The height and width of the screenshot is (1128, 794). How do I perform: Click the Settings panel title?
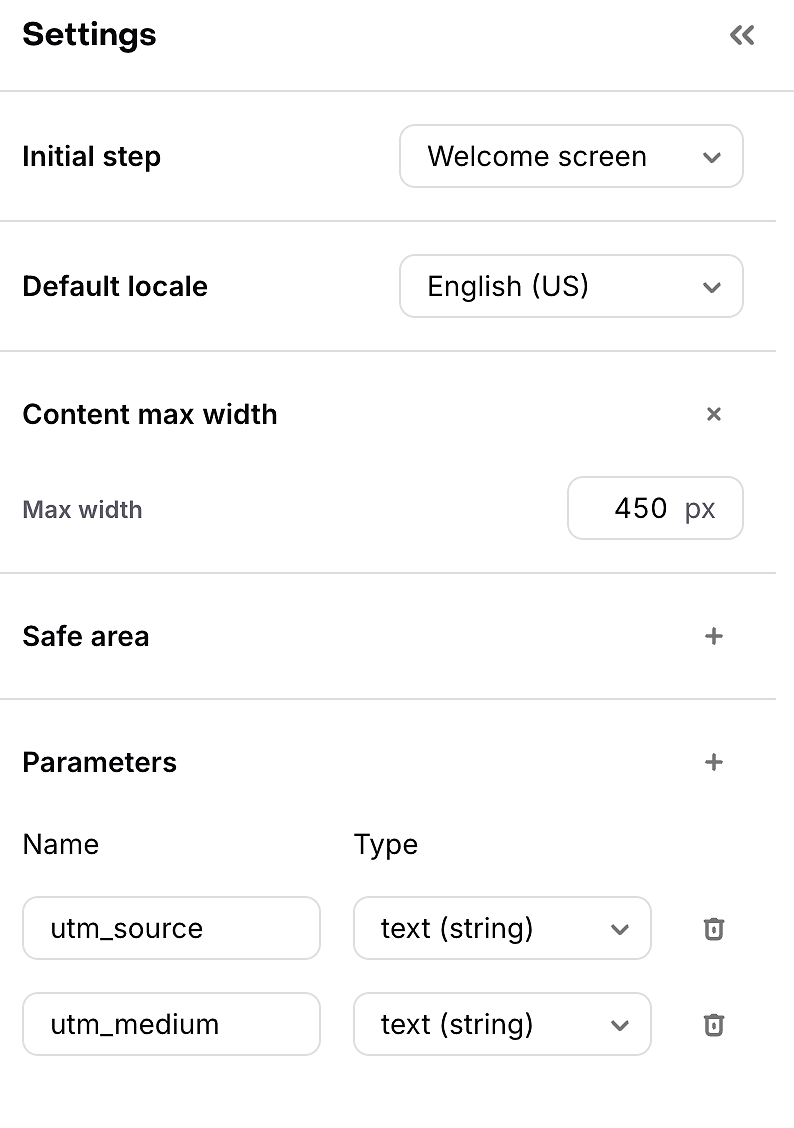pos(89,35)
